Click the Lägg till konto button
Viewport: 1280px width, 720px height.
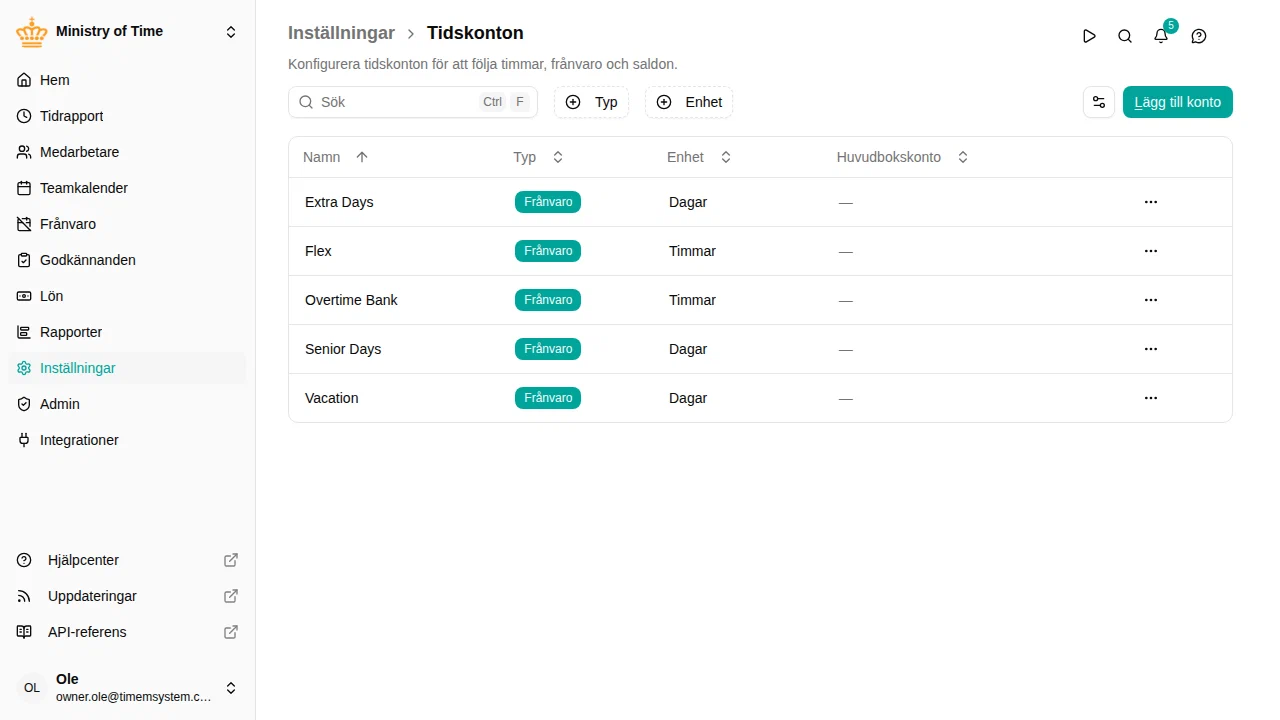click(1178, 102)
